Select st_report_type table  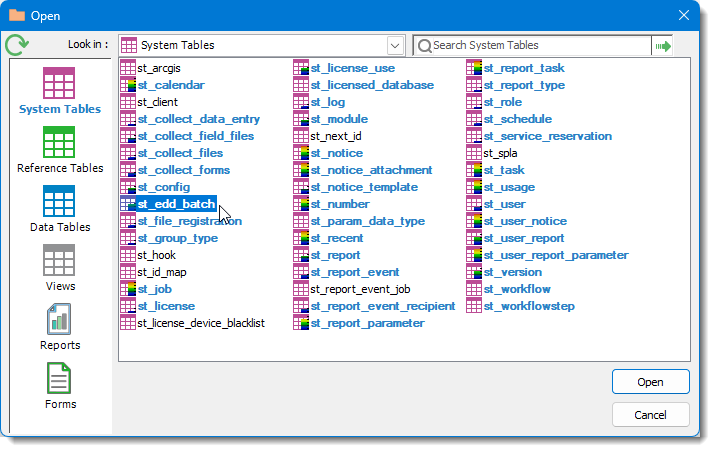524,85
